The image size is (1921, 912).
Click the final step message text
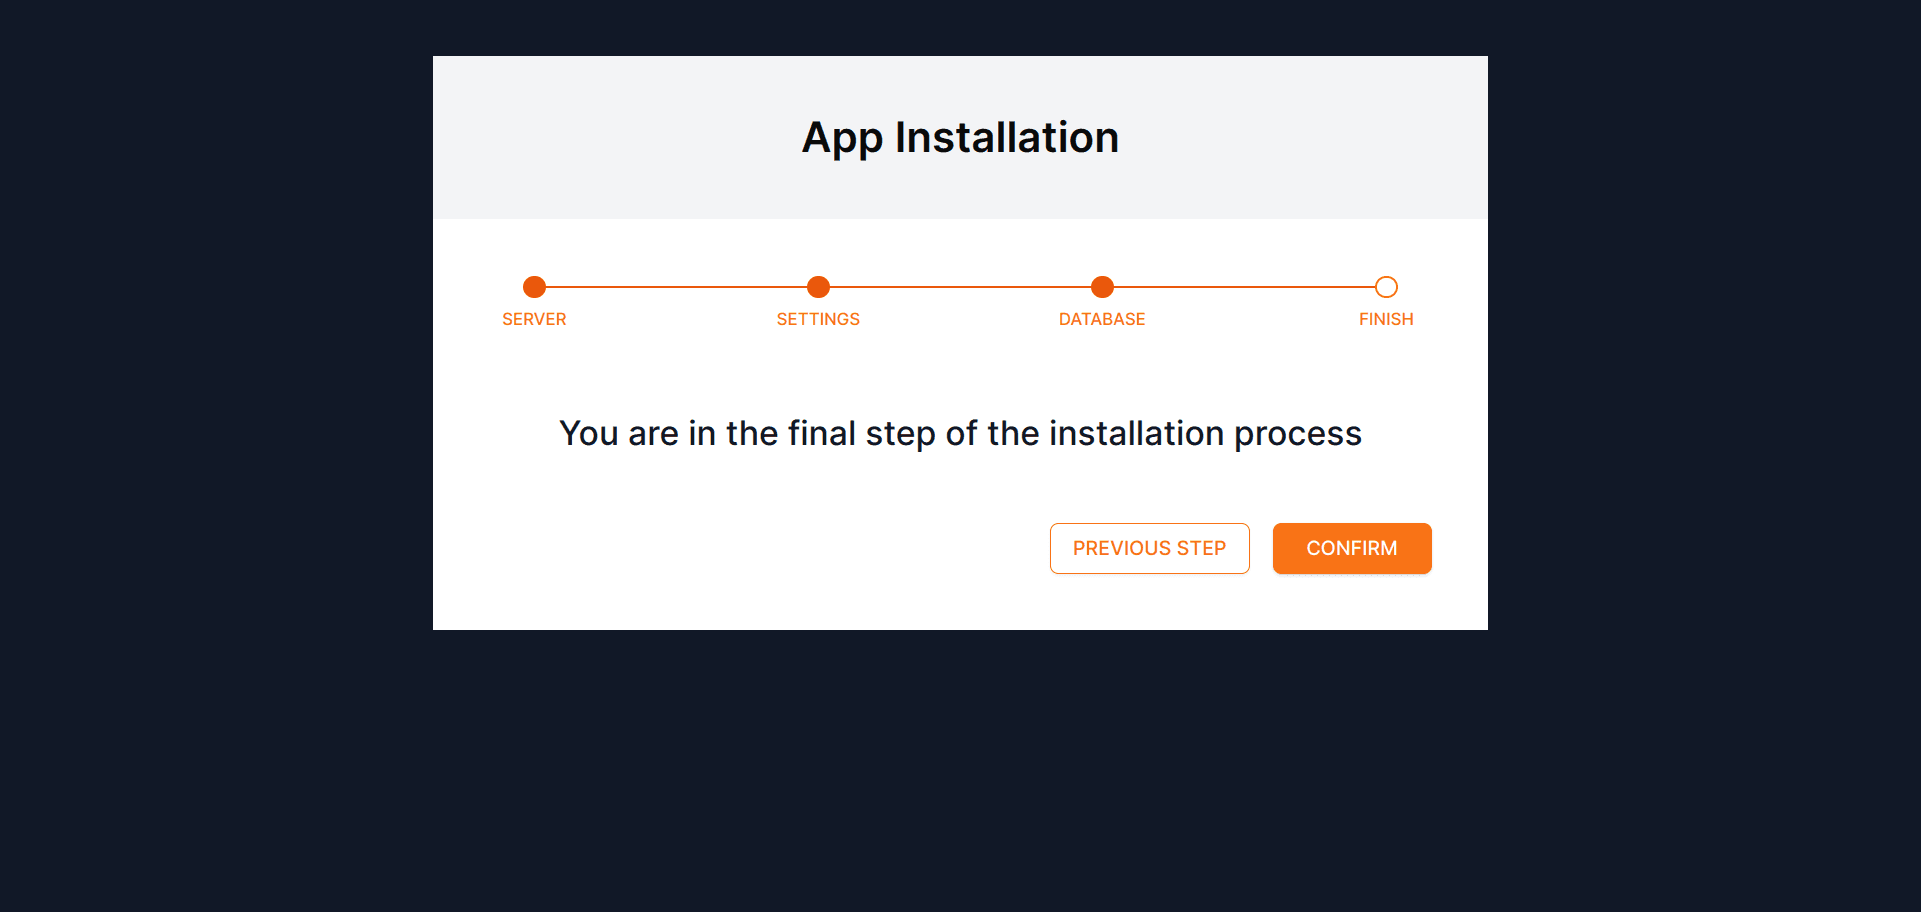coord(960,433)
